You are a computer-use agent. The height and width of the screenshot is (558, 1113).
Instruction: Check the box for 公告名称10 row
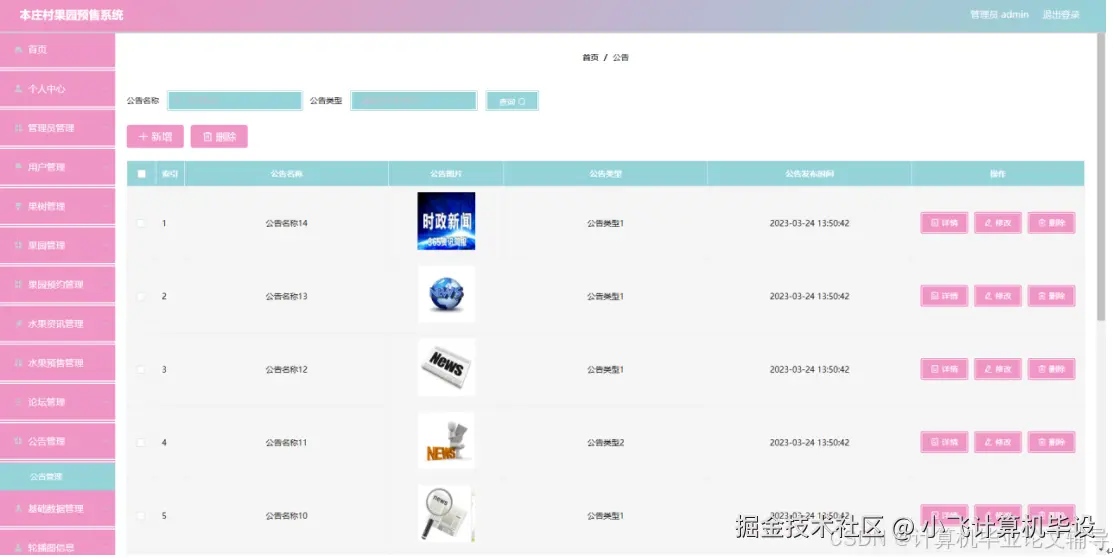tap(141, 515)
